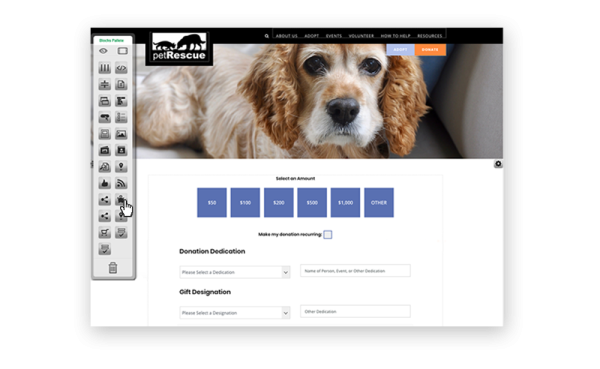Open the Please Select a Designation dropdown

[235, 313]
